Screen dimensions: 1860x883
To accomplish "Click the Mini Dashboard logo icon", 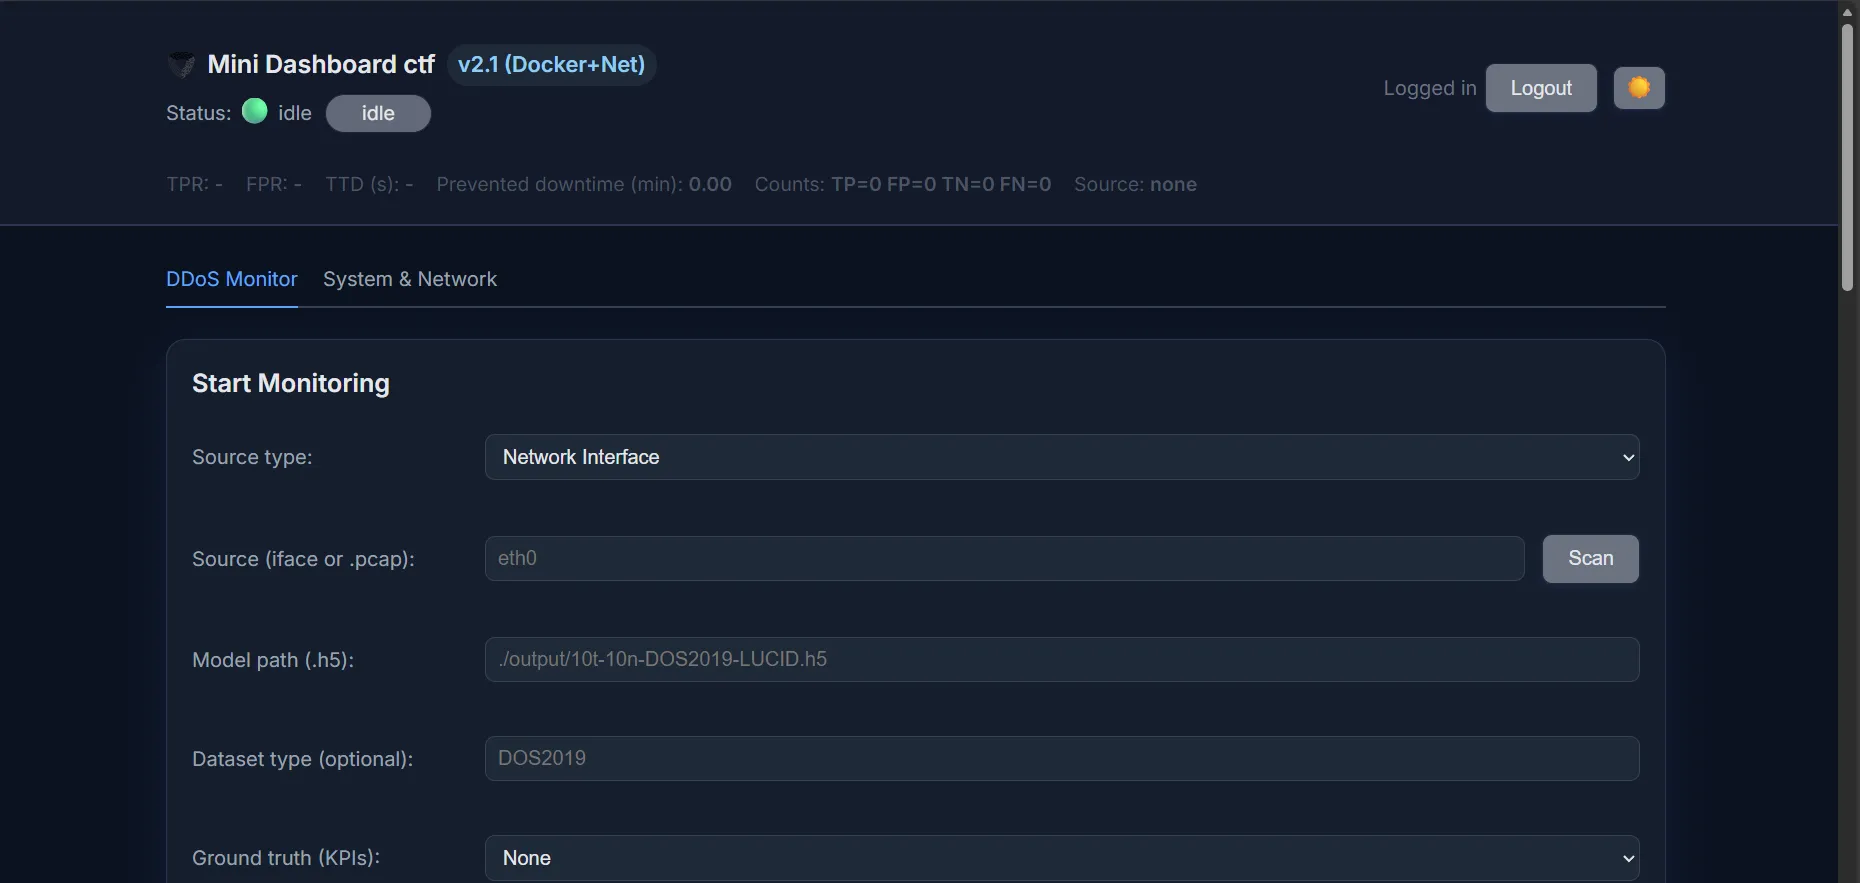I will click(x=181, y=65).
